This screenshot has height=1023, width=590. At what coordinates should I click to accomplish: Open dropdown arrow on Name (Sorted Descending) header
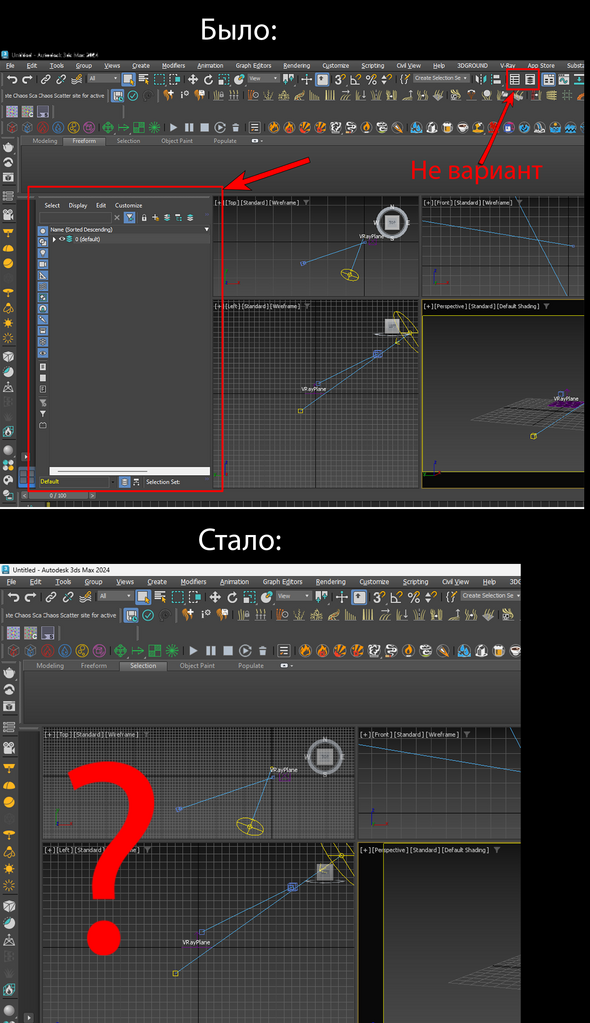pyautogui.click(x=206, y=230)
